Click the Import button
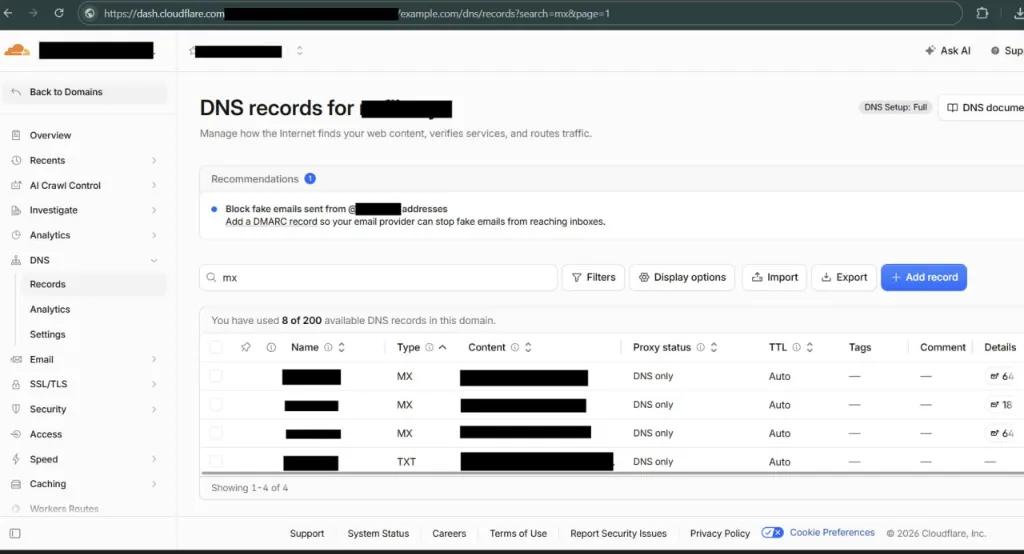 point(775,278)
